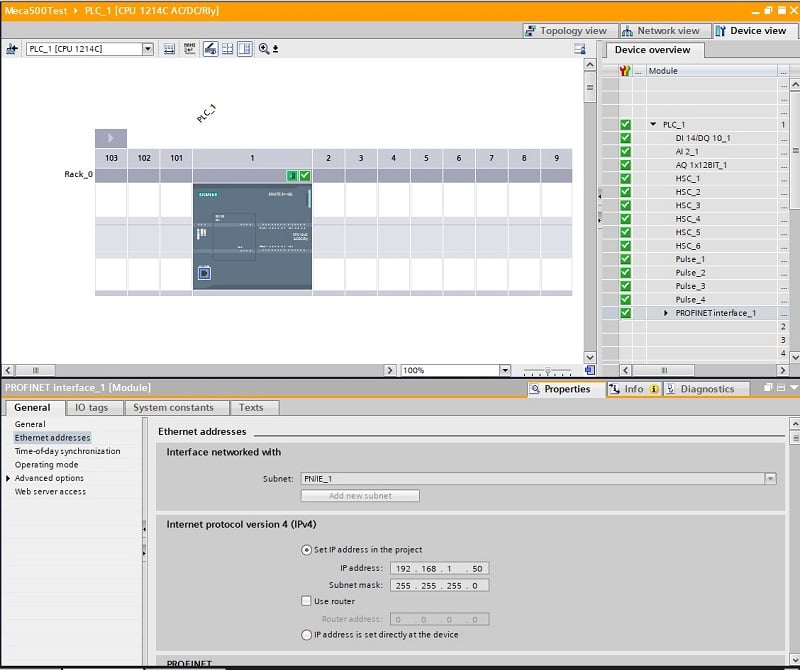Click the green checkmark status icon on rack slot 1
Image resolution: width=800 pixels, height=670 pixels.
click(305, 176)
